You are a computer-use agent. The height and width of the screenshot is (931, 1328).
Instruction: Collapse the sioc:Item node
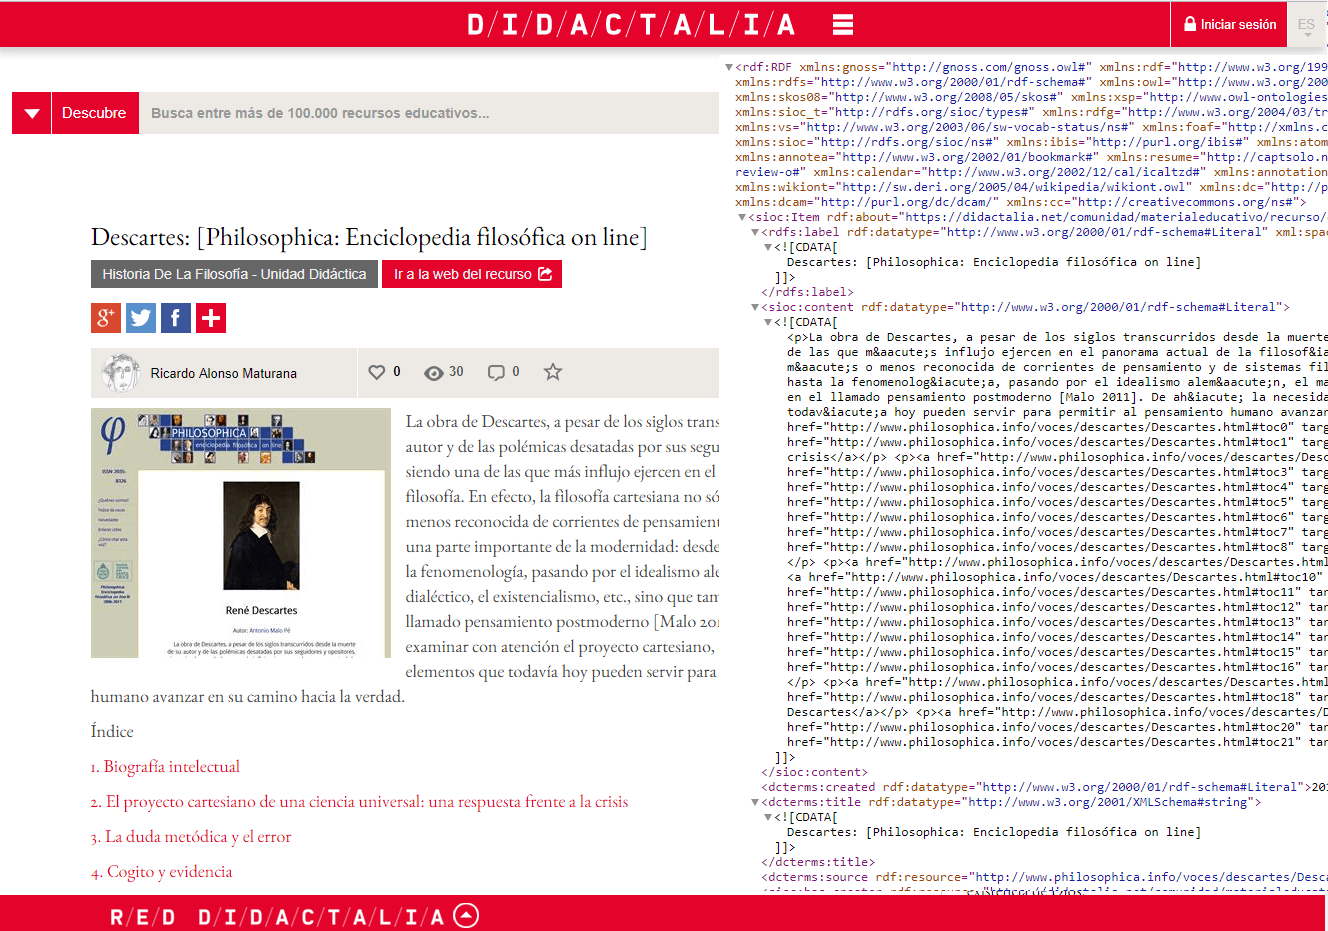(742, 217)
